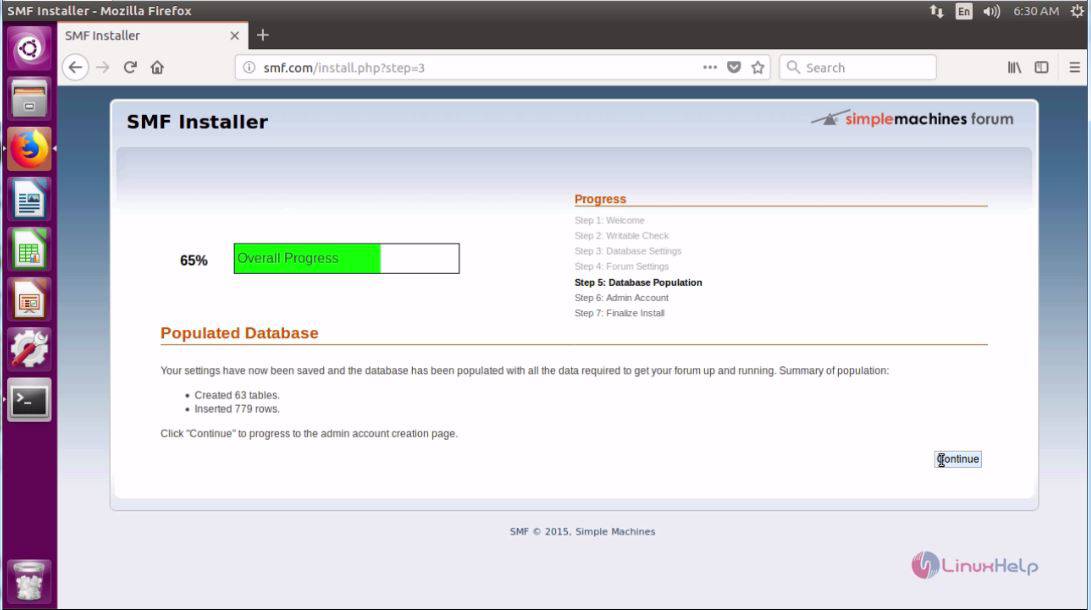Open page actions menu in address bar
The width and height of the screenshot is (1091, 610).
coord(710,67)
